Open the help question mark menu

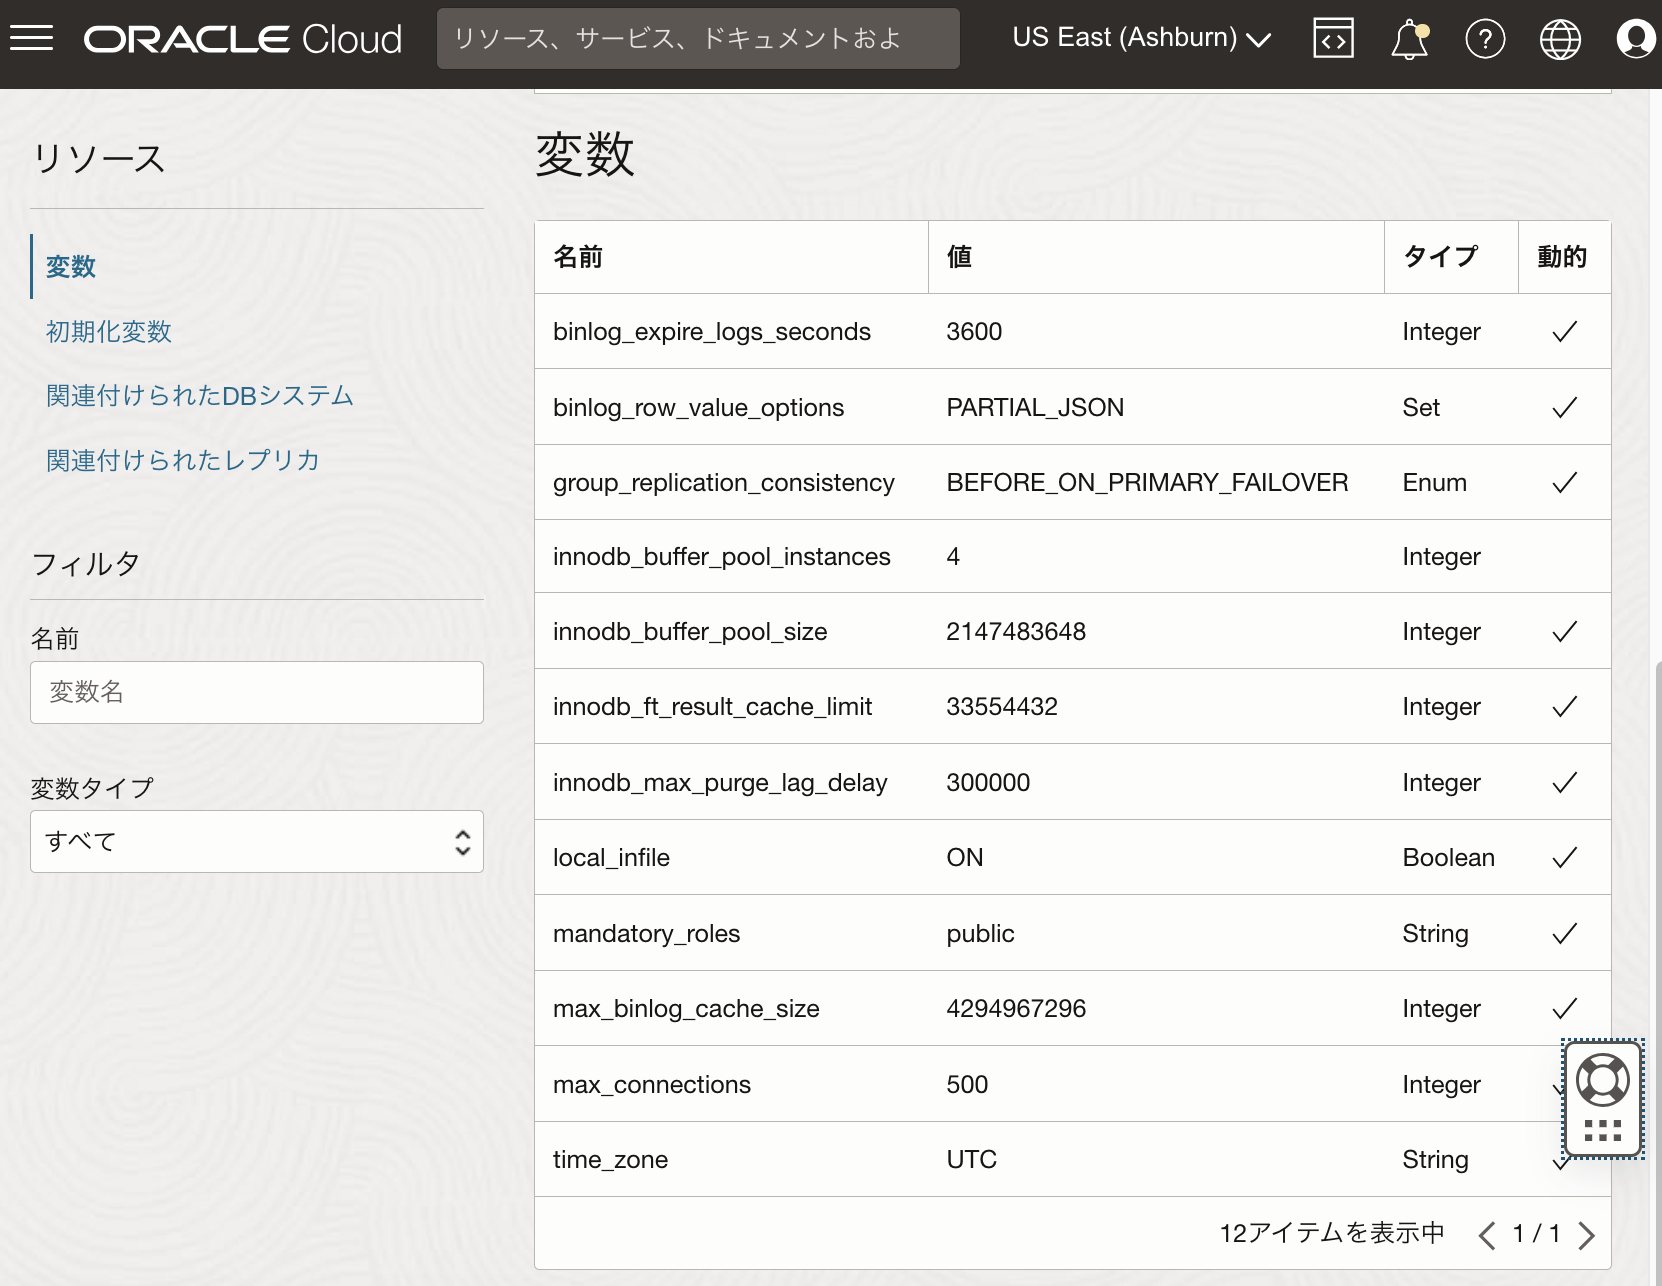1485,39
